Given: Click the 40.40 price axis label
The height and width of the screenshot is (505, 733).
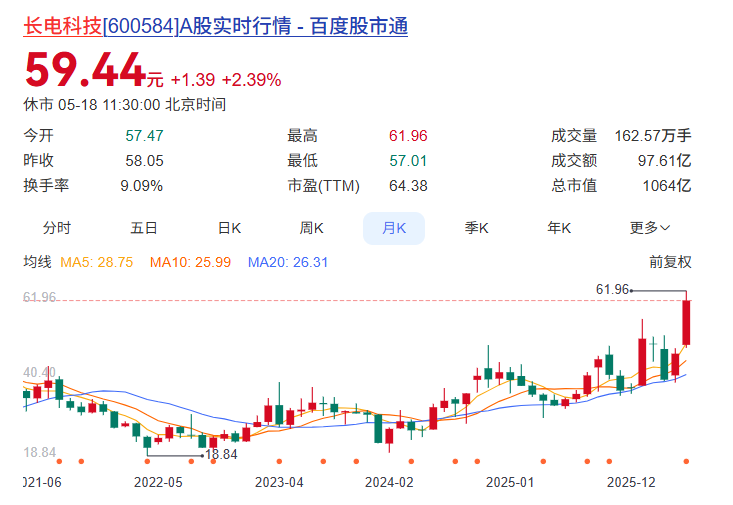Looking at the screenshot, I should pyautogui.click(x=40, y=373).
